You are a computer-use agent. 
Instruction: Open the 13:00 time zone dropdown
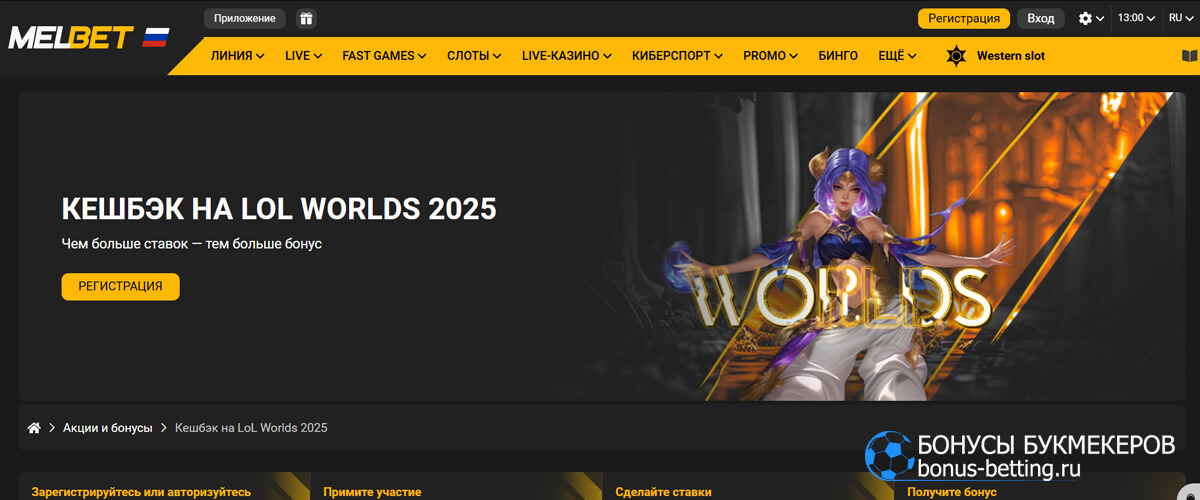tap(1136, 18)
